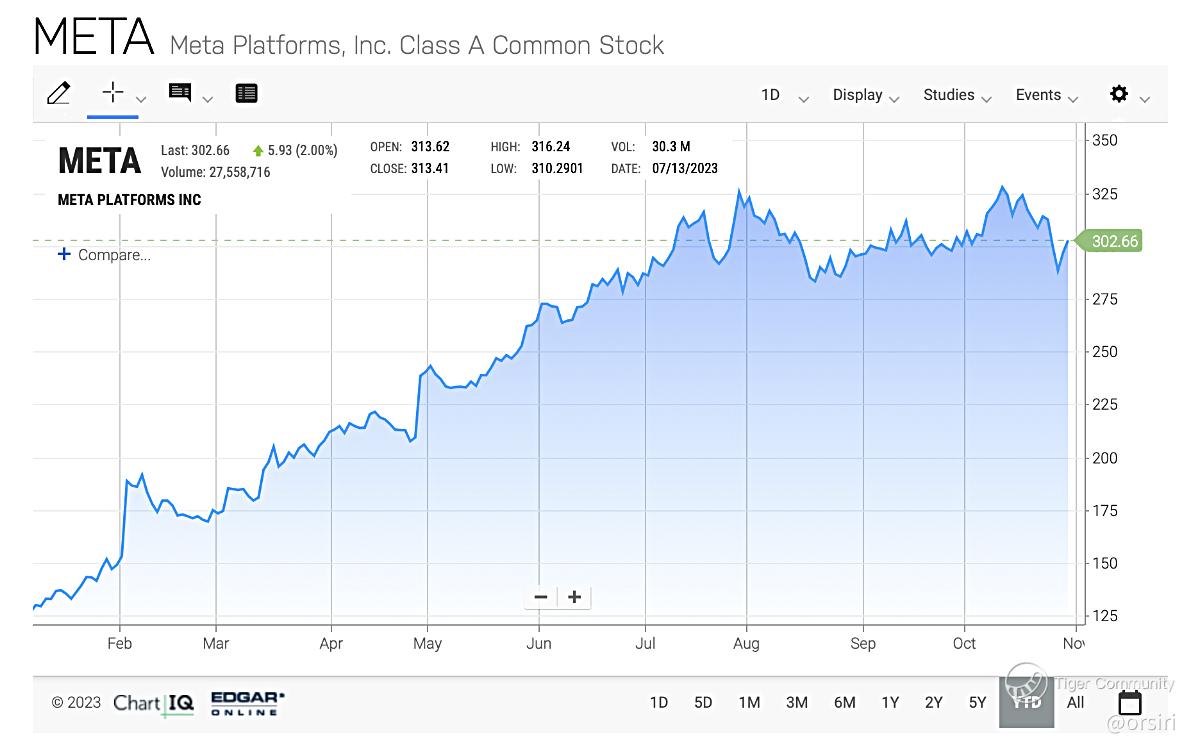
Task: Select the pencil drawing tool
Action: 59,93
